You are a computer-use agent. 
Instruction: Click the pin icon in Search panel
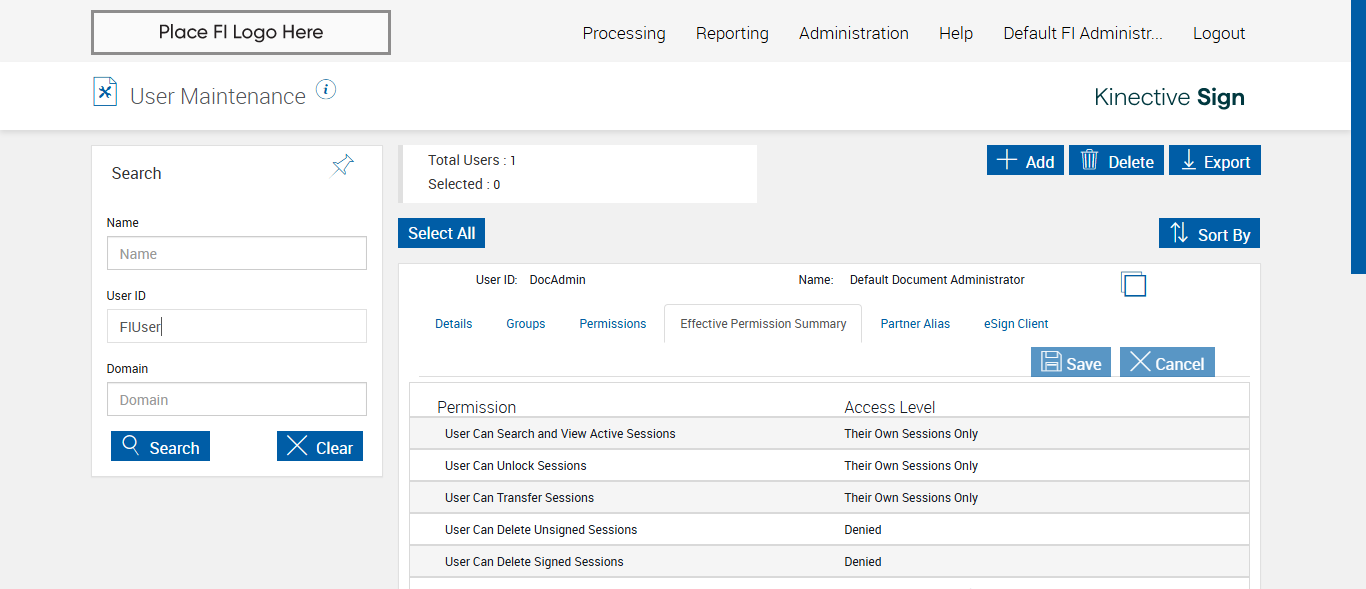[343, 166]
